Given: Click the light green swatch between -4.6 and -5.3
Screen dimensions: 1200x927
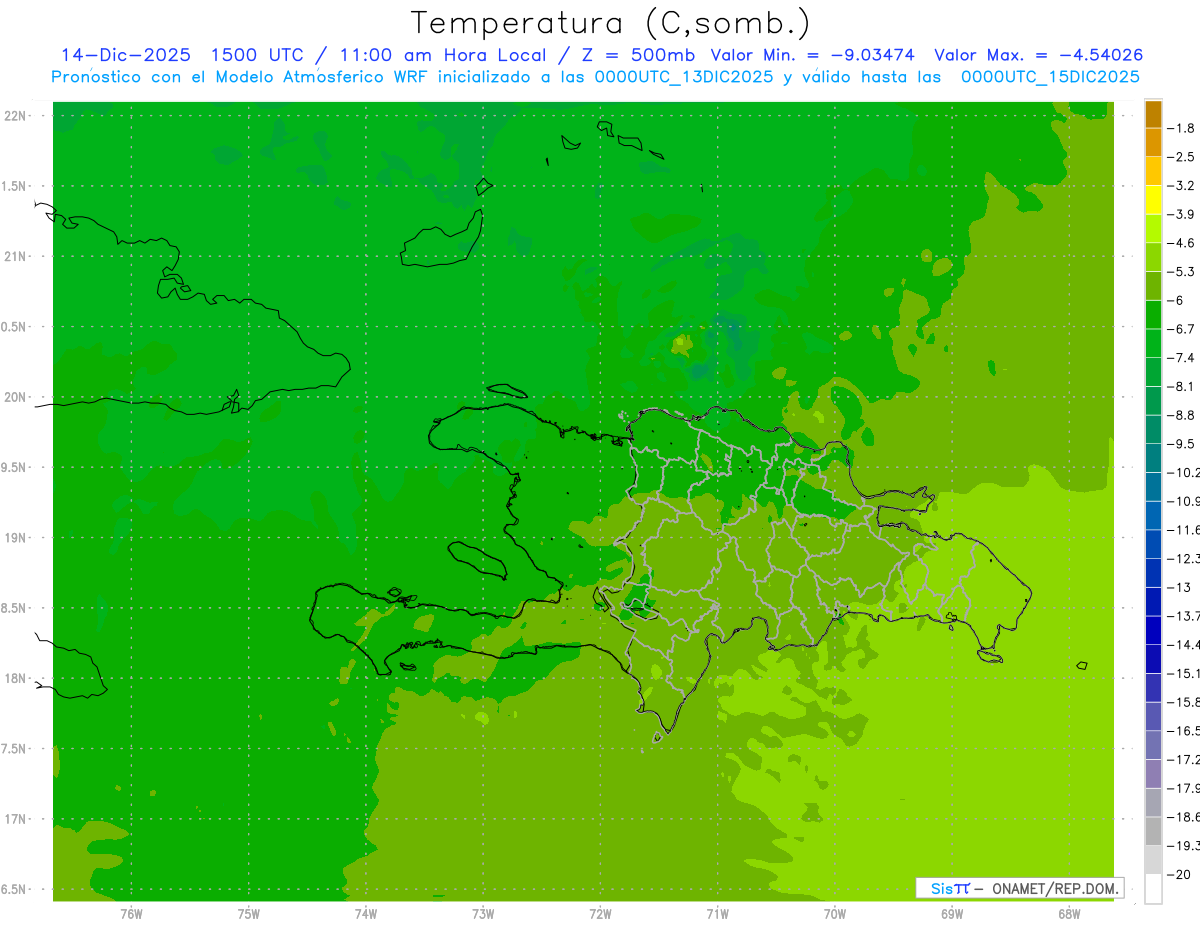Looking at the screenshot, I should [x=1153, y=257].
